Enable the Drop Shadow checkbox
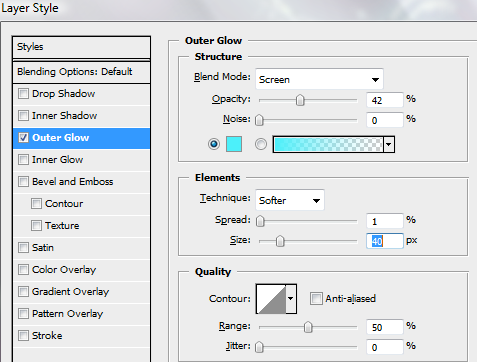The width and height of the screenshot is (477, 362). 23,94
